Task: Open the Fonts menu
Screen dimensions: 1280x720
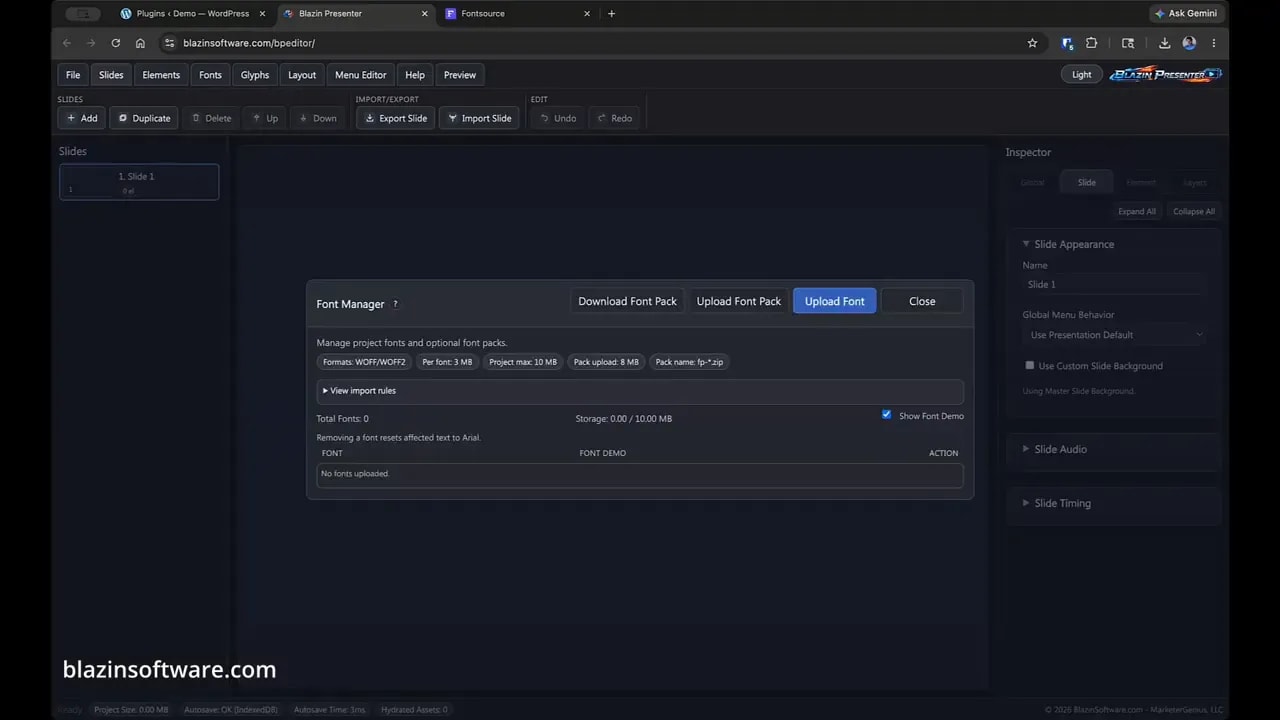Action: pyautogui.click(x=210, y=75)
